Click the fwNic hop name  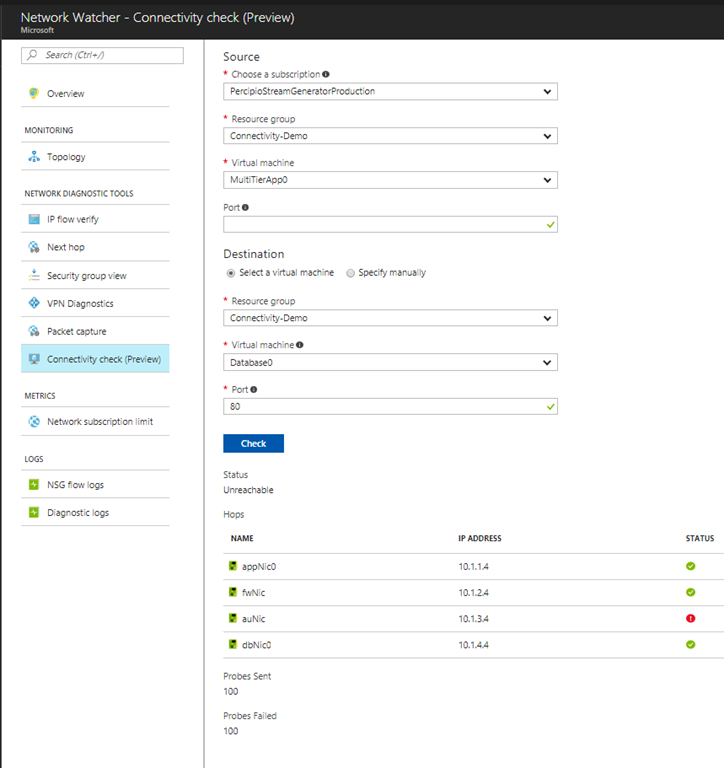[253, 593]
